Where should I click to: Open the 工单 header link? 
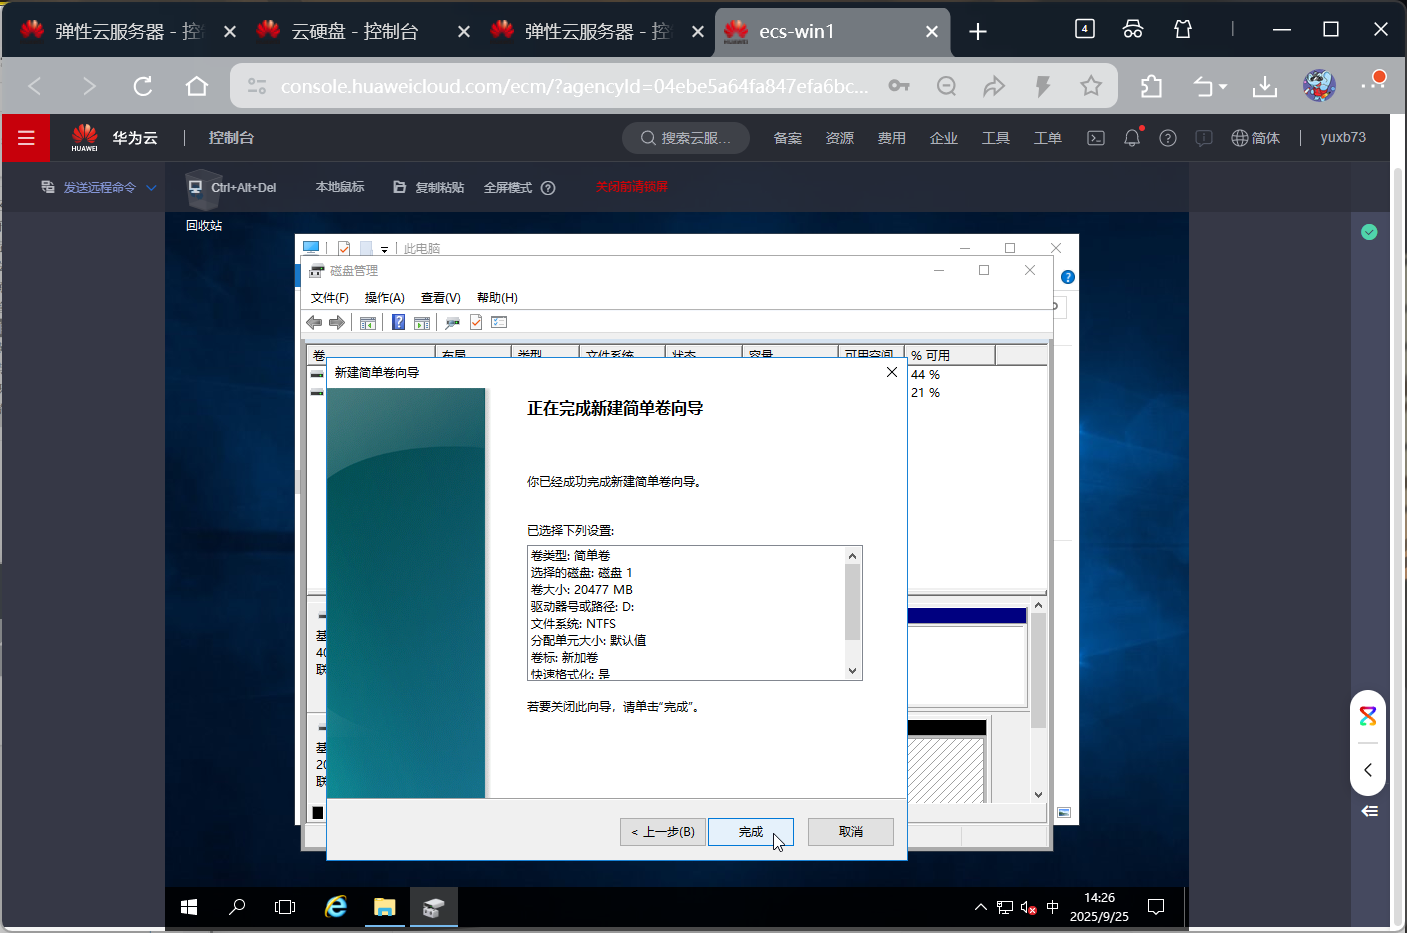(x=1048, y=138)
